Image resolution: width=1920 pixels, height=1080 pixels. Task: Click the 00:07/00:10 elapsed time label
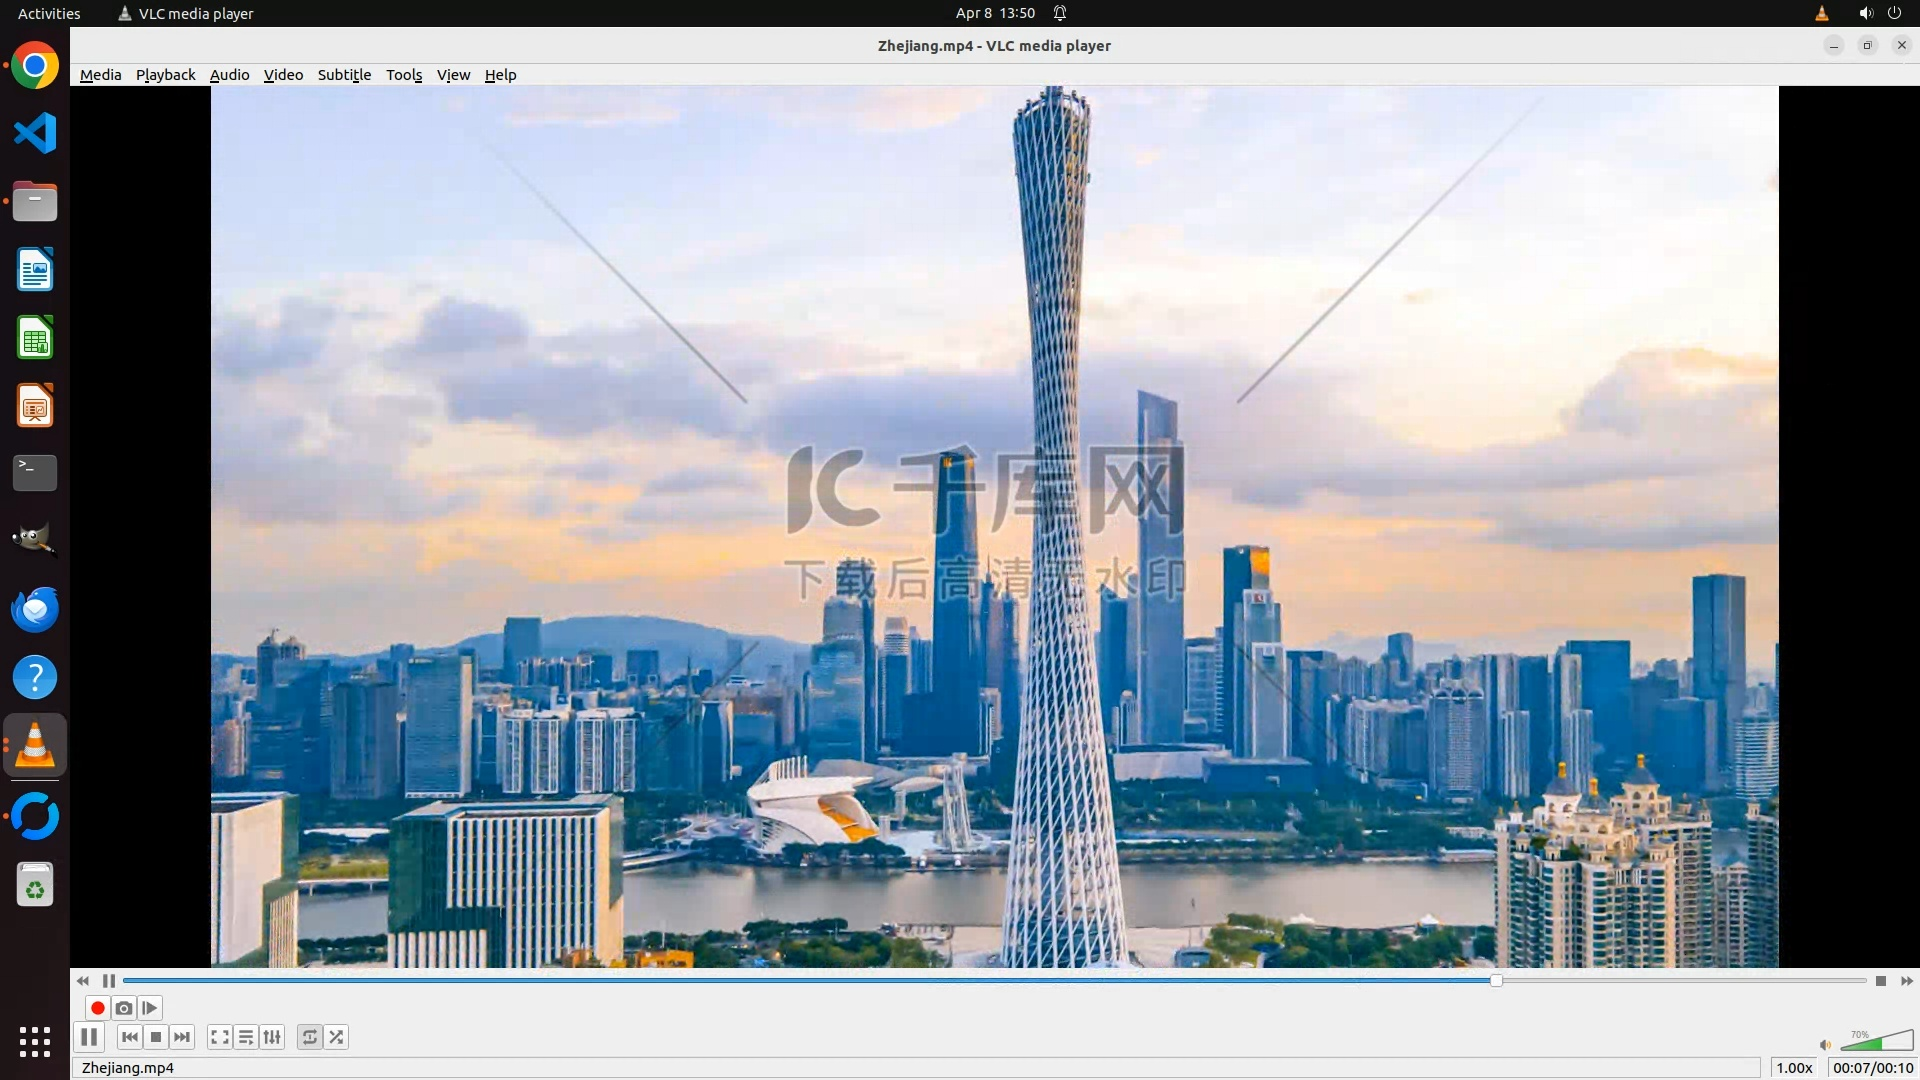(x=1872, y=1068)
